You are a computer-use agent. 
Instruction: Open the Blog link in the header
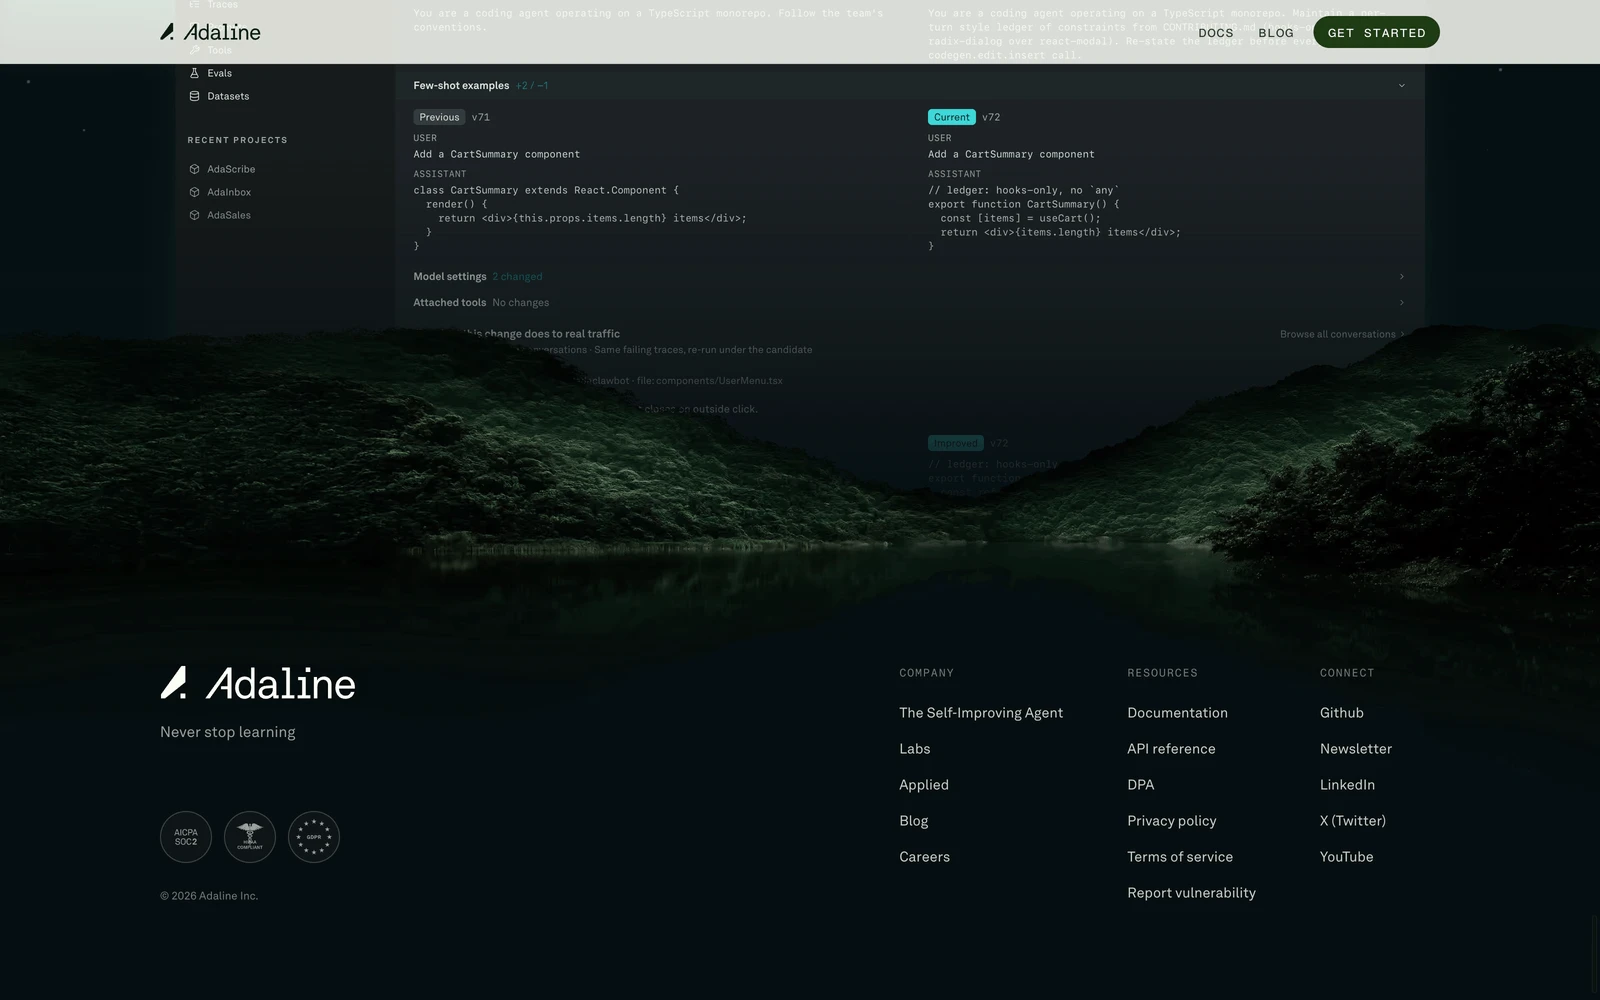coord(1276,33)
